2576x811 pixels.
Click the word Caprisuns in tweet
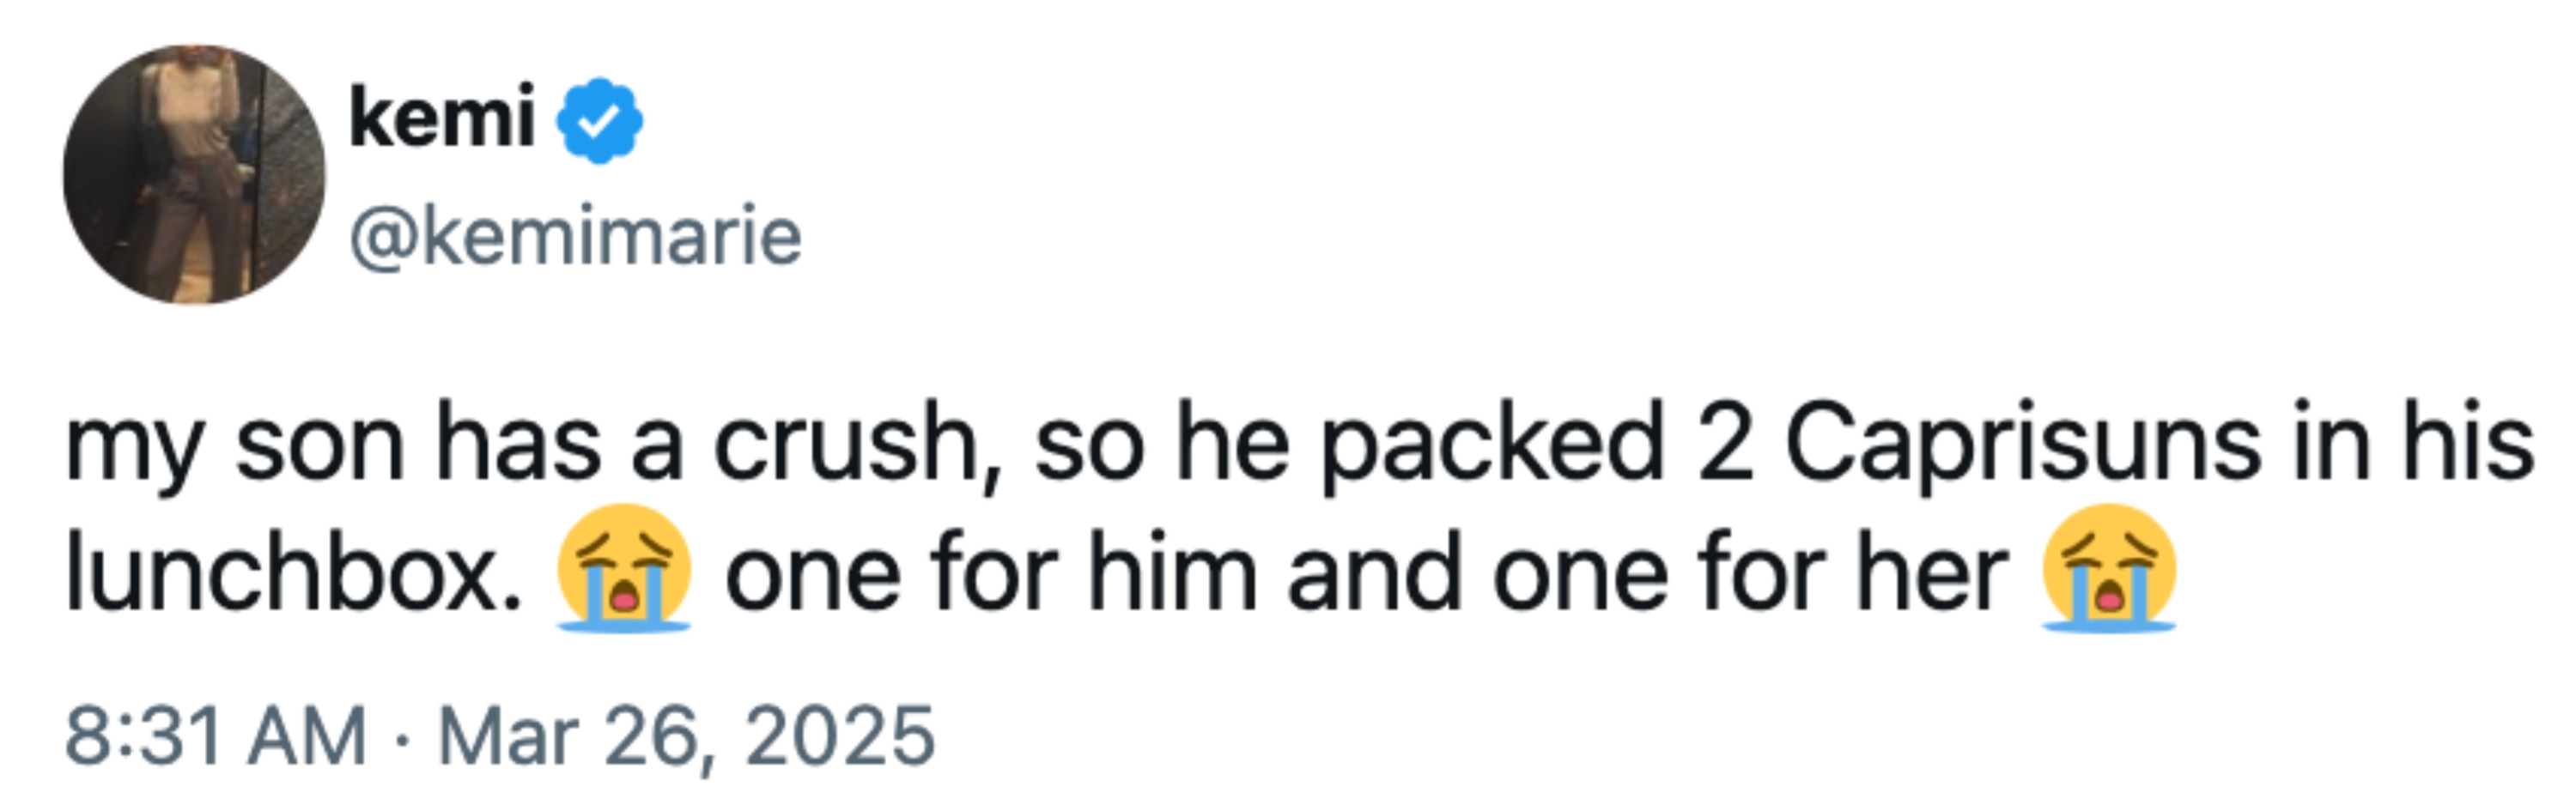2022,444
